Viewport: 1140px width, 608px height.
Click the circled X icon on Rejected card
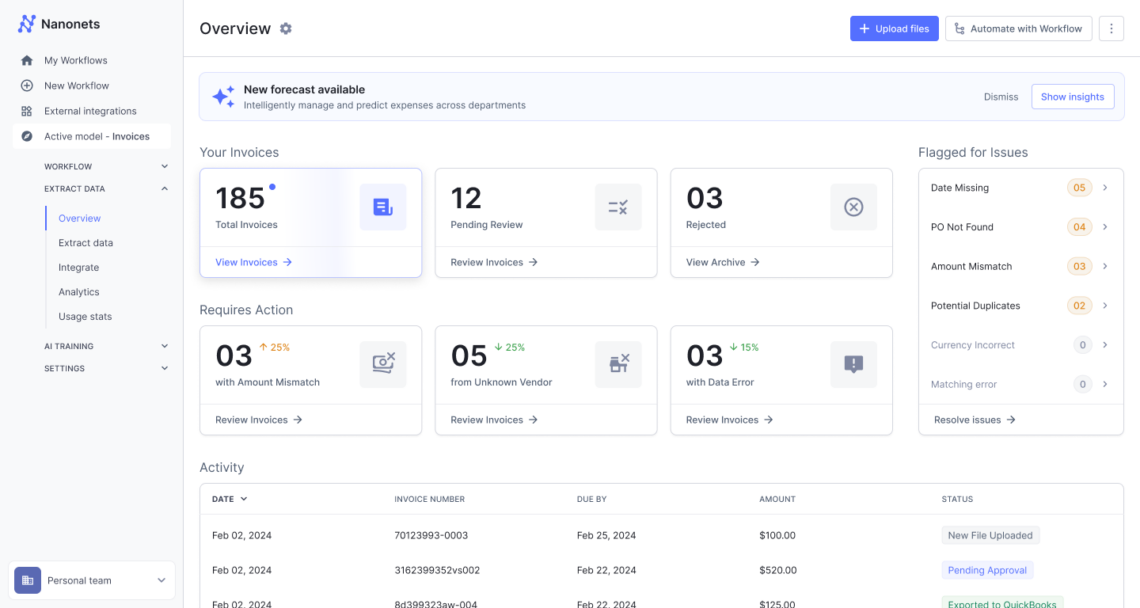[x=853, y=205]
